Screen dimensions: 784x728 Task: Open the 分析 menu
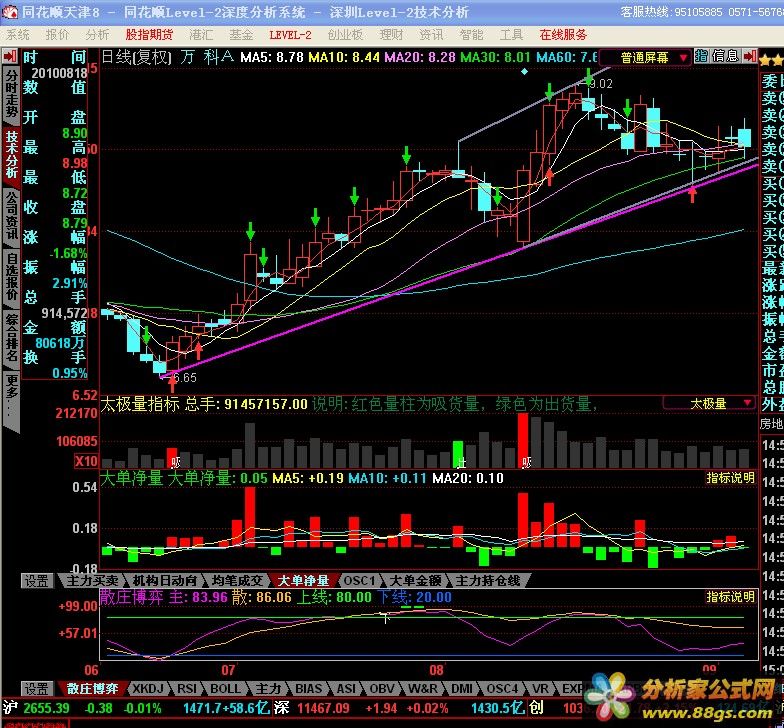(97, 34)
